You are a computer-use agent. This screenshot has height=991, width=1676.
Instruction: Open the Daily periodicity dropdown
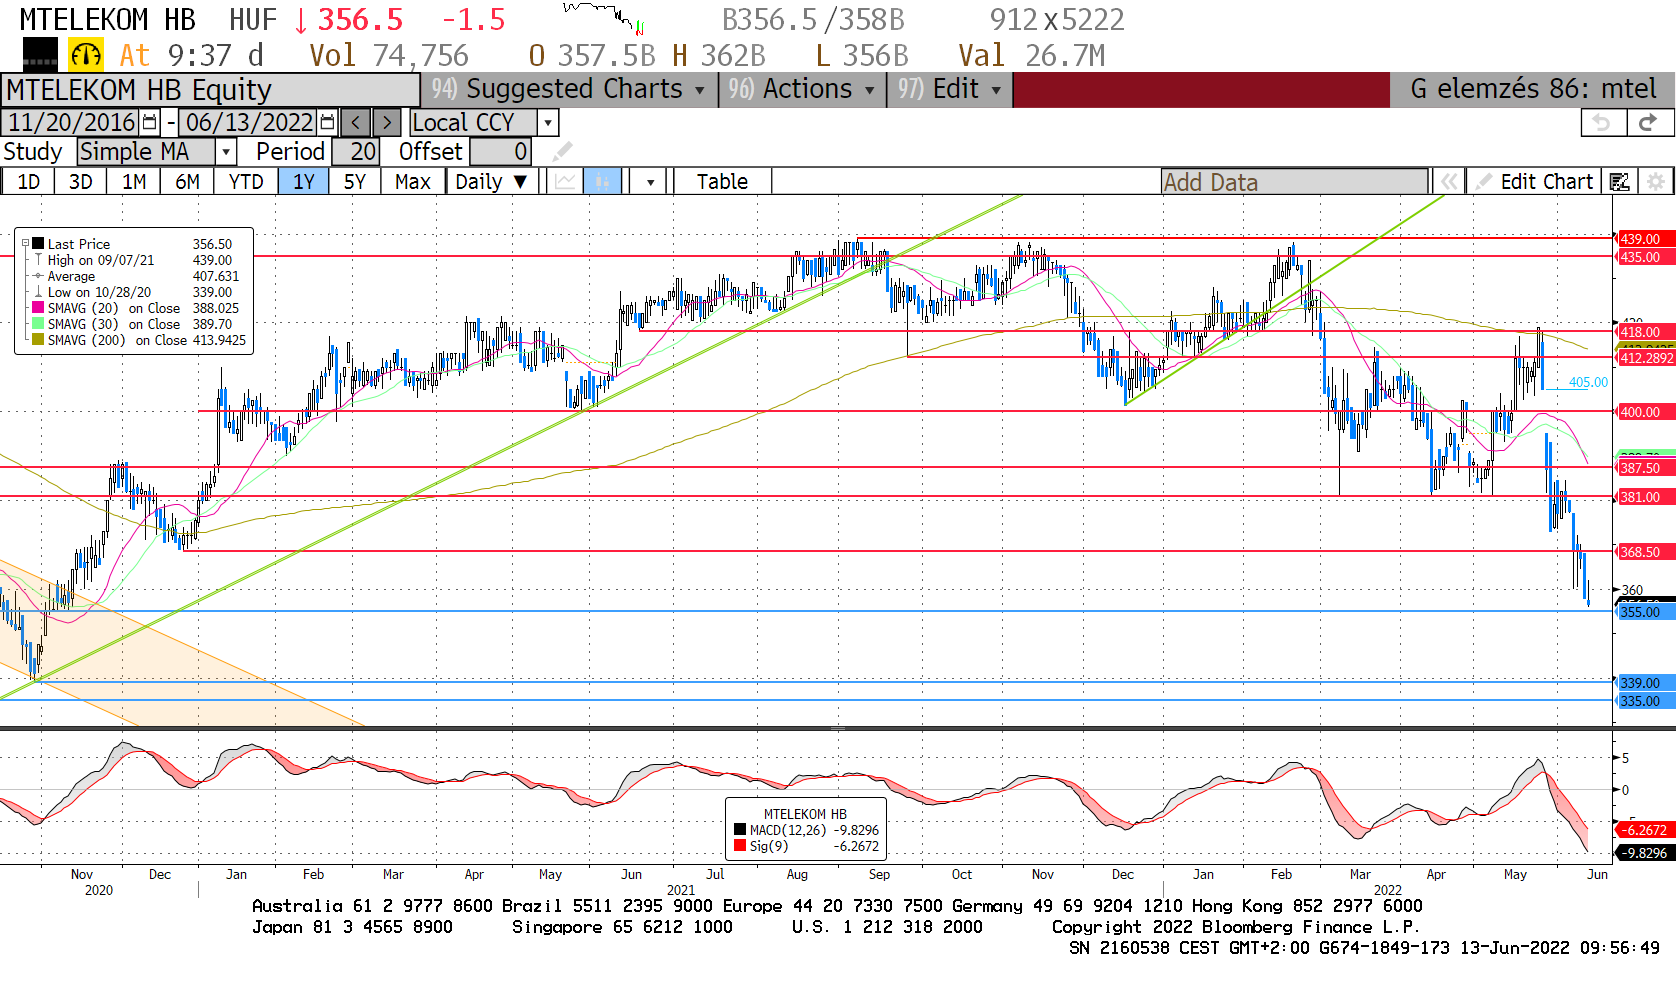point(491,181)
